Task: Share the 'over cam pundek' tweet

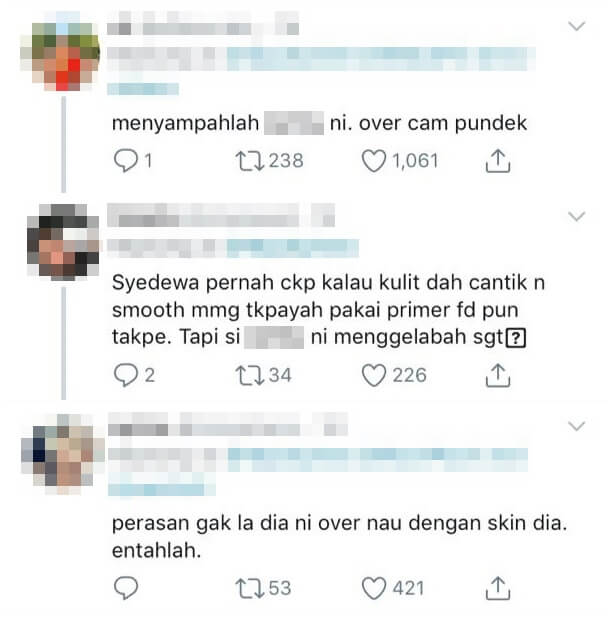Action: 498,161
